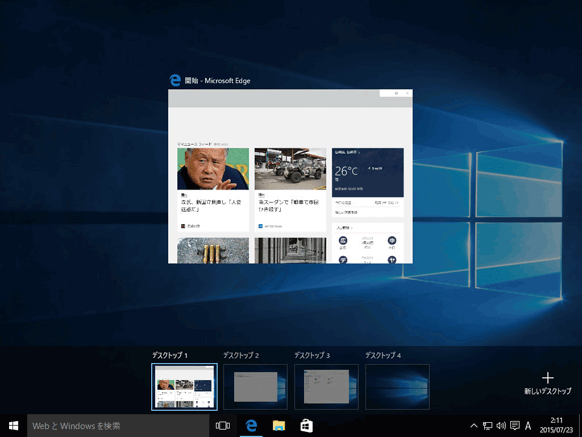Switch to the デスクトップ 2 thumbnail
Image resolution: width=582 pixels, height=437 pixels.
click(x=255, y=387)
